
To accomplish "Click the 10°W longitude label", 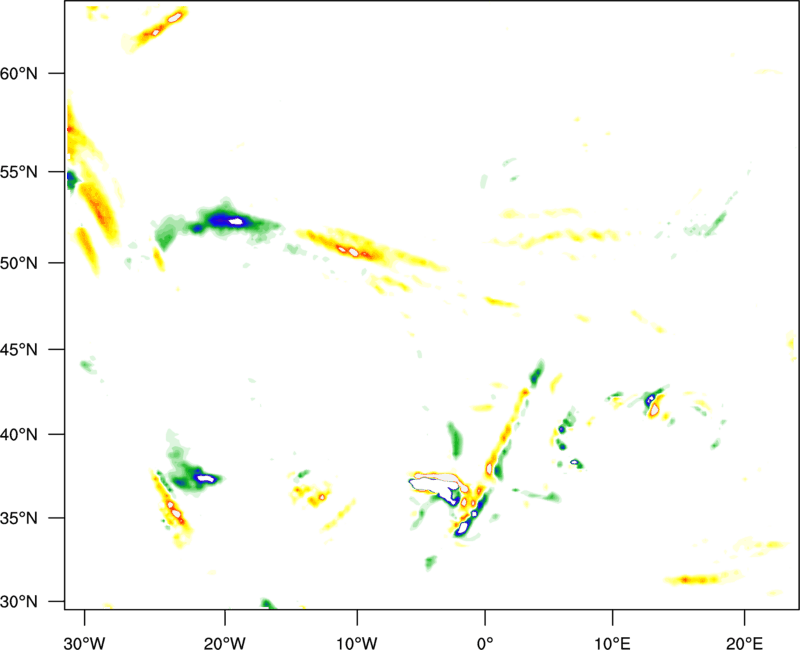I will click(357, 643).
